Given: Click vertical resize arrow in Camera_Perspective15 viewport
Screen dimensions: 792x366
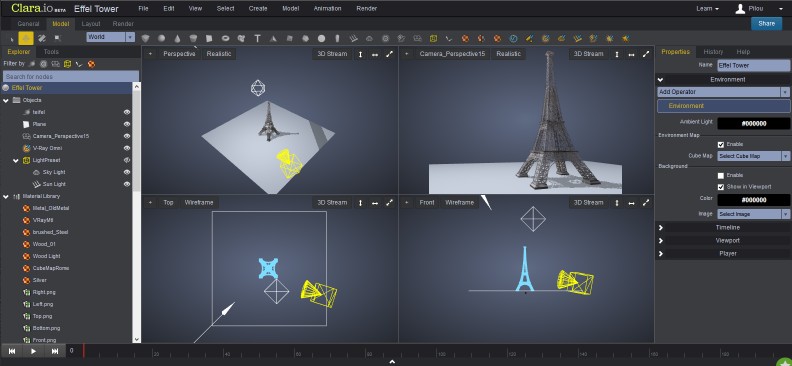Looking at the screenshot, I should [617, 54].
